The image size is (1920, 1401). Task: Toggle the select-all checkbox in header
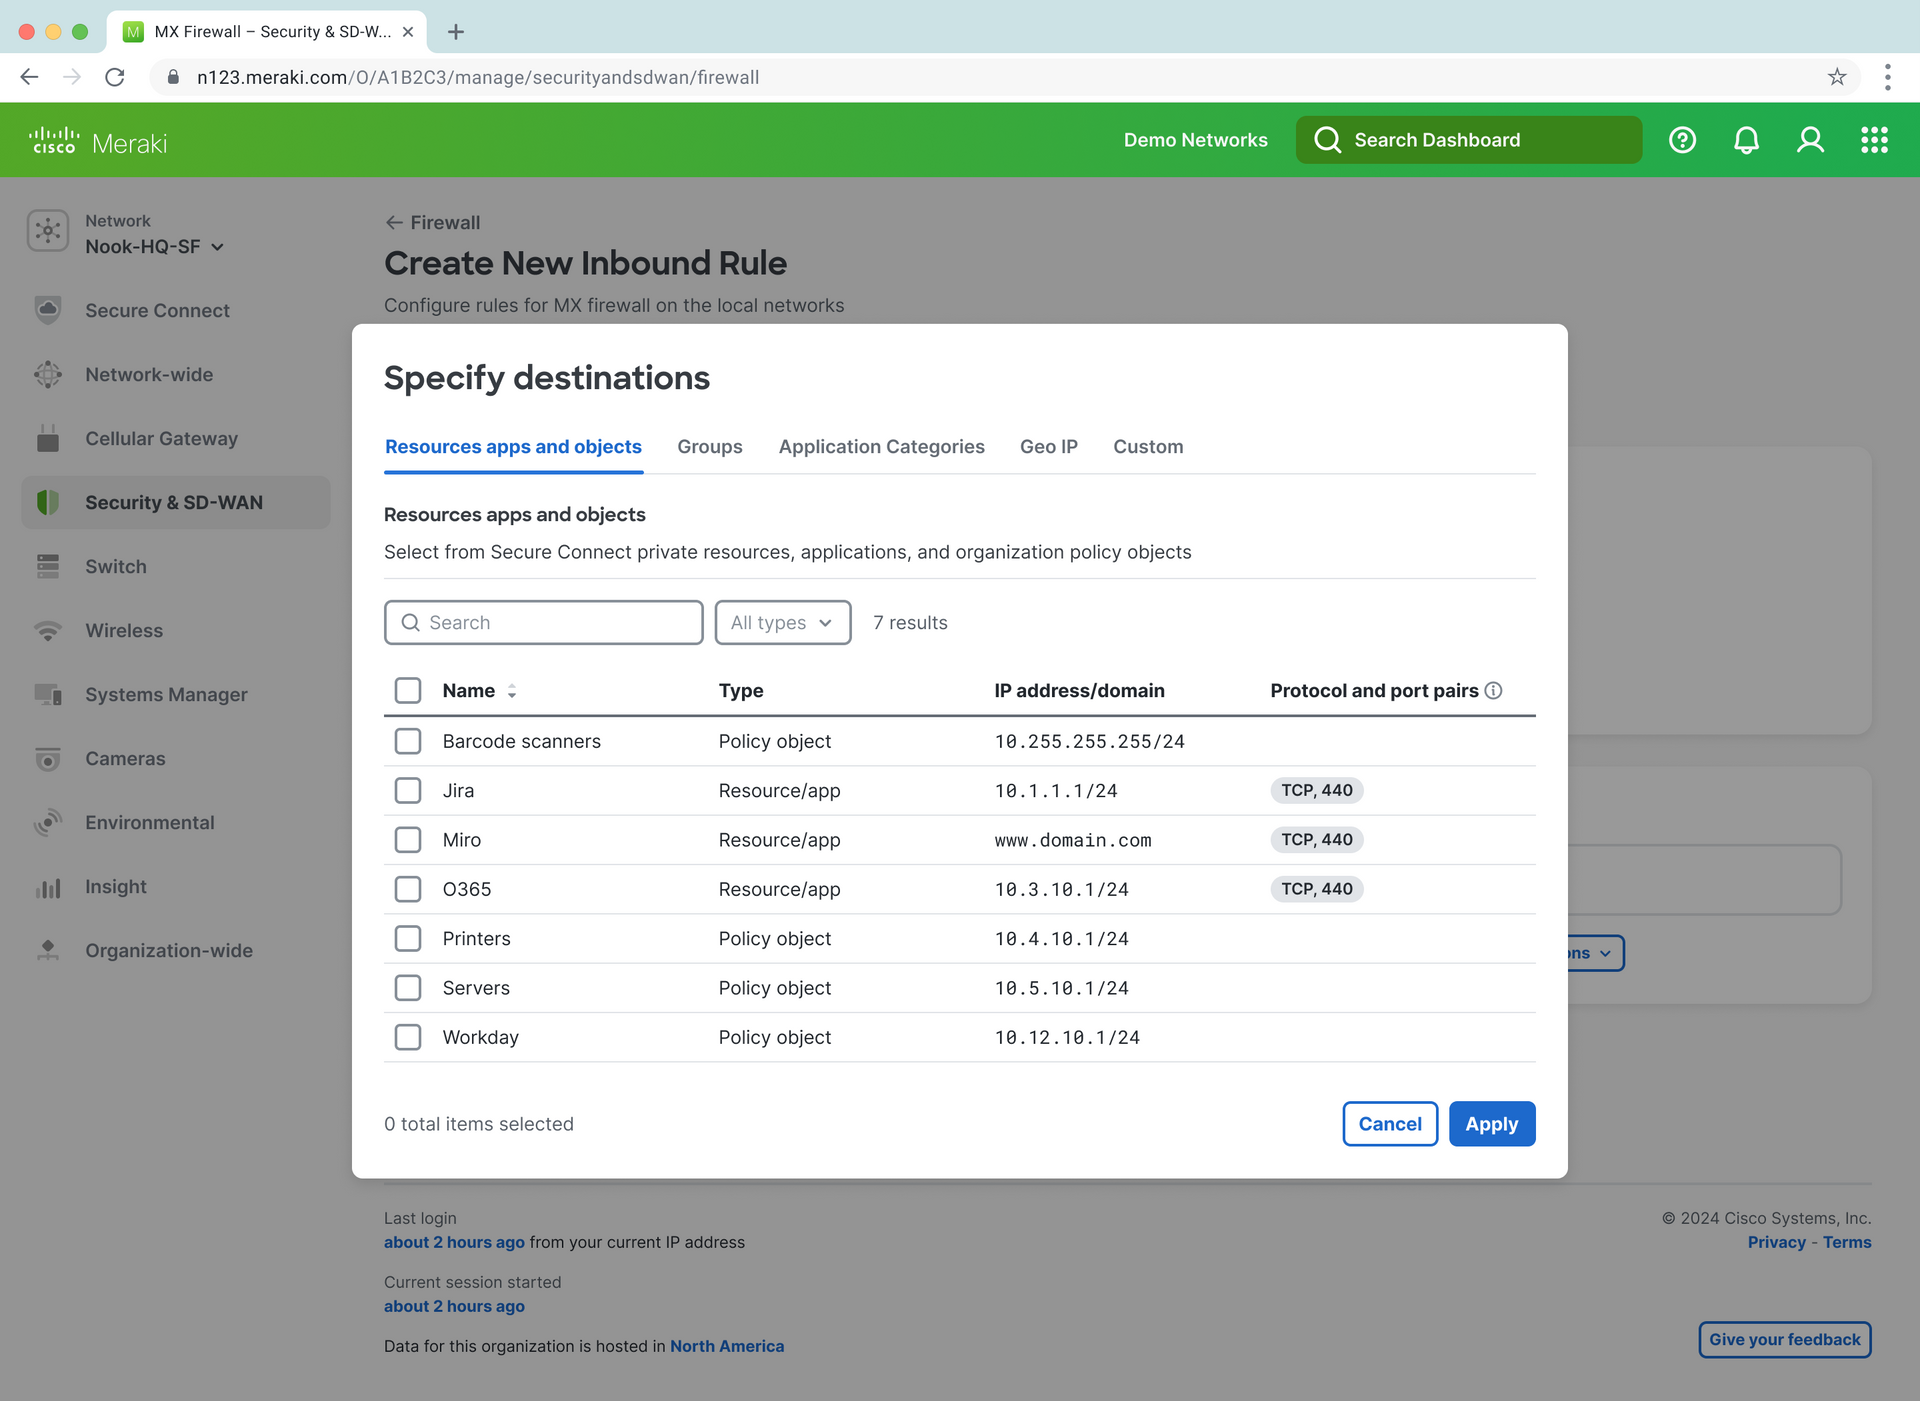tap(408, 691)
